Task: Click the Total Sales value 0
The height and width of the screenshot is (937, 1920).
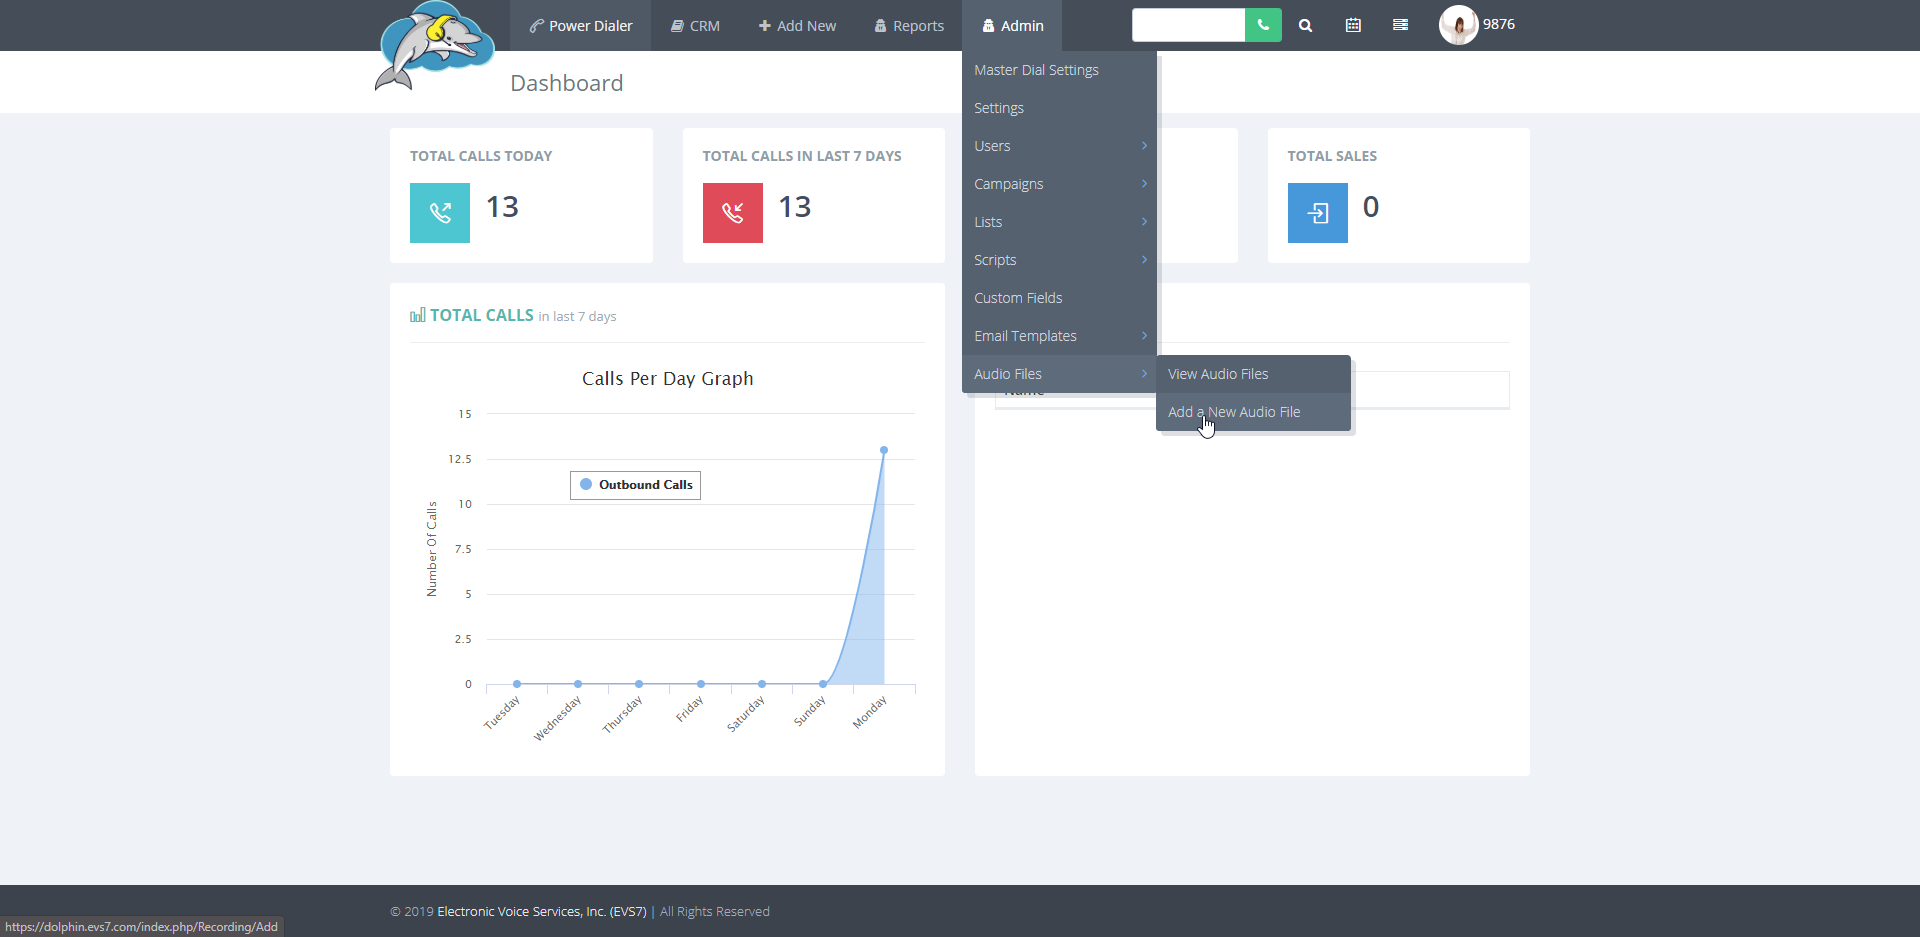Action: click(x=1371, y=207)
